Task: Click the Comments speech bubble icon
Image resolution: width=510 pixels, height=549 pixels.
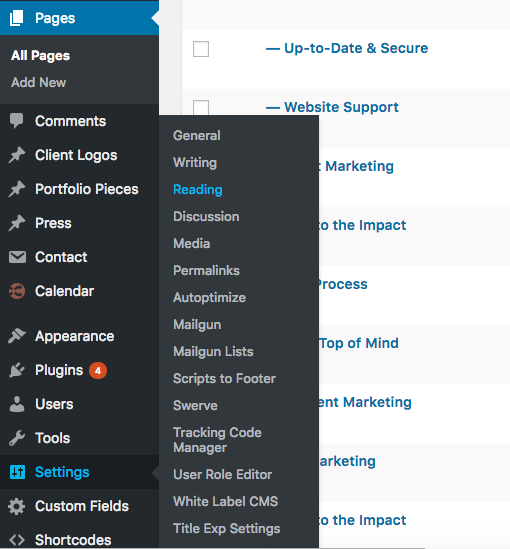Action: pyautogui.click(x=16, y=121)
